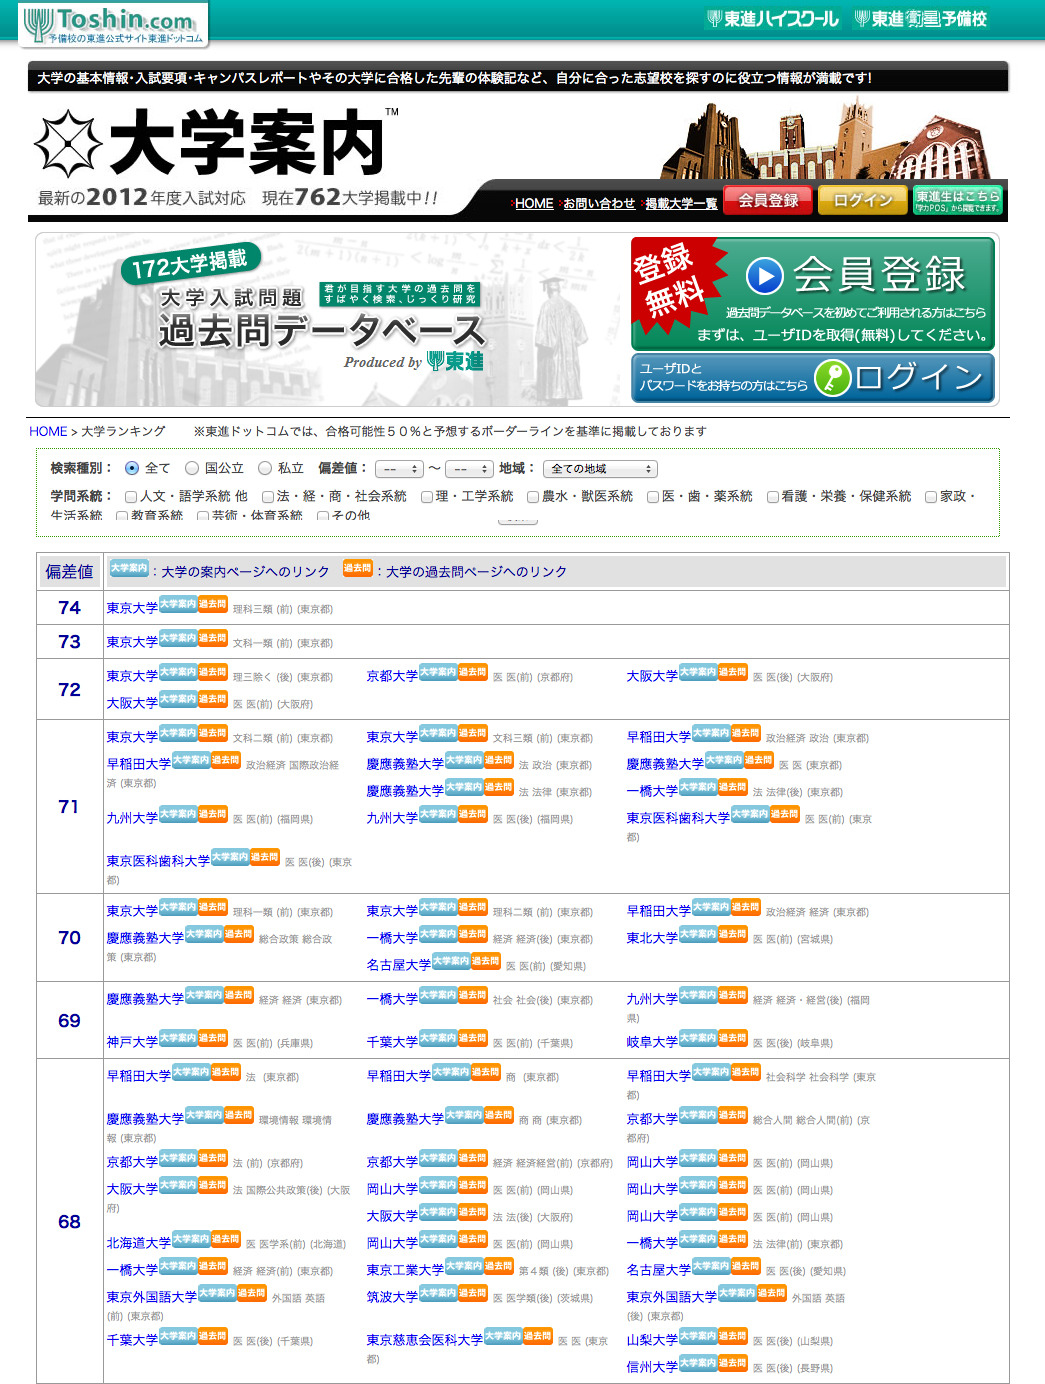The image size is (1045, 1384).
Task: Open the 東進ハイスクール link at top
Action: (x=773, y=19)
